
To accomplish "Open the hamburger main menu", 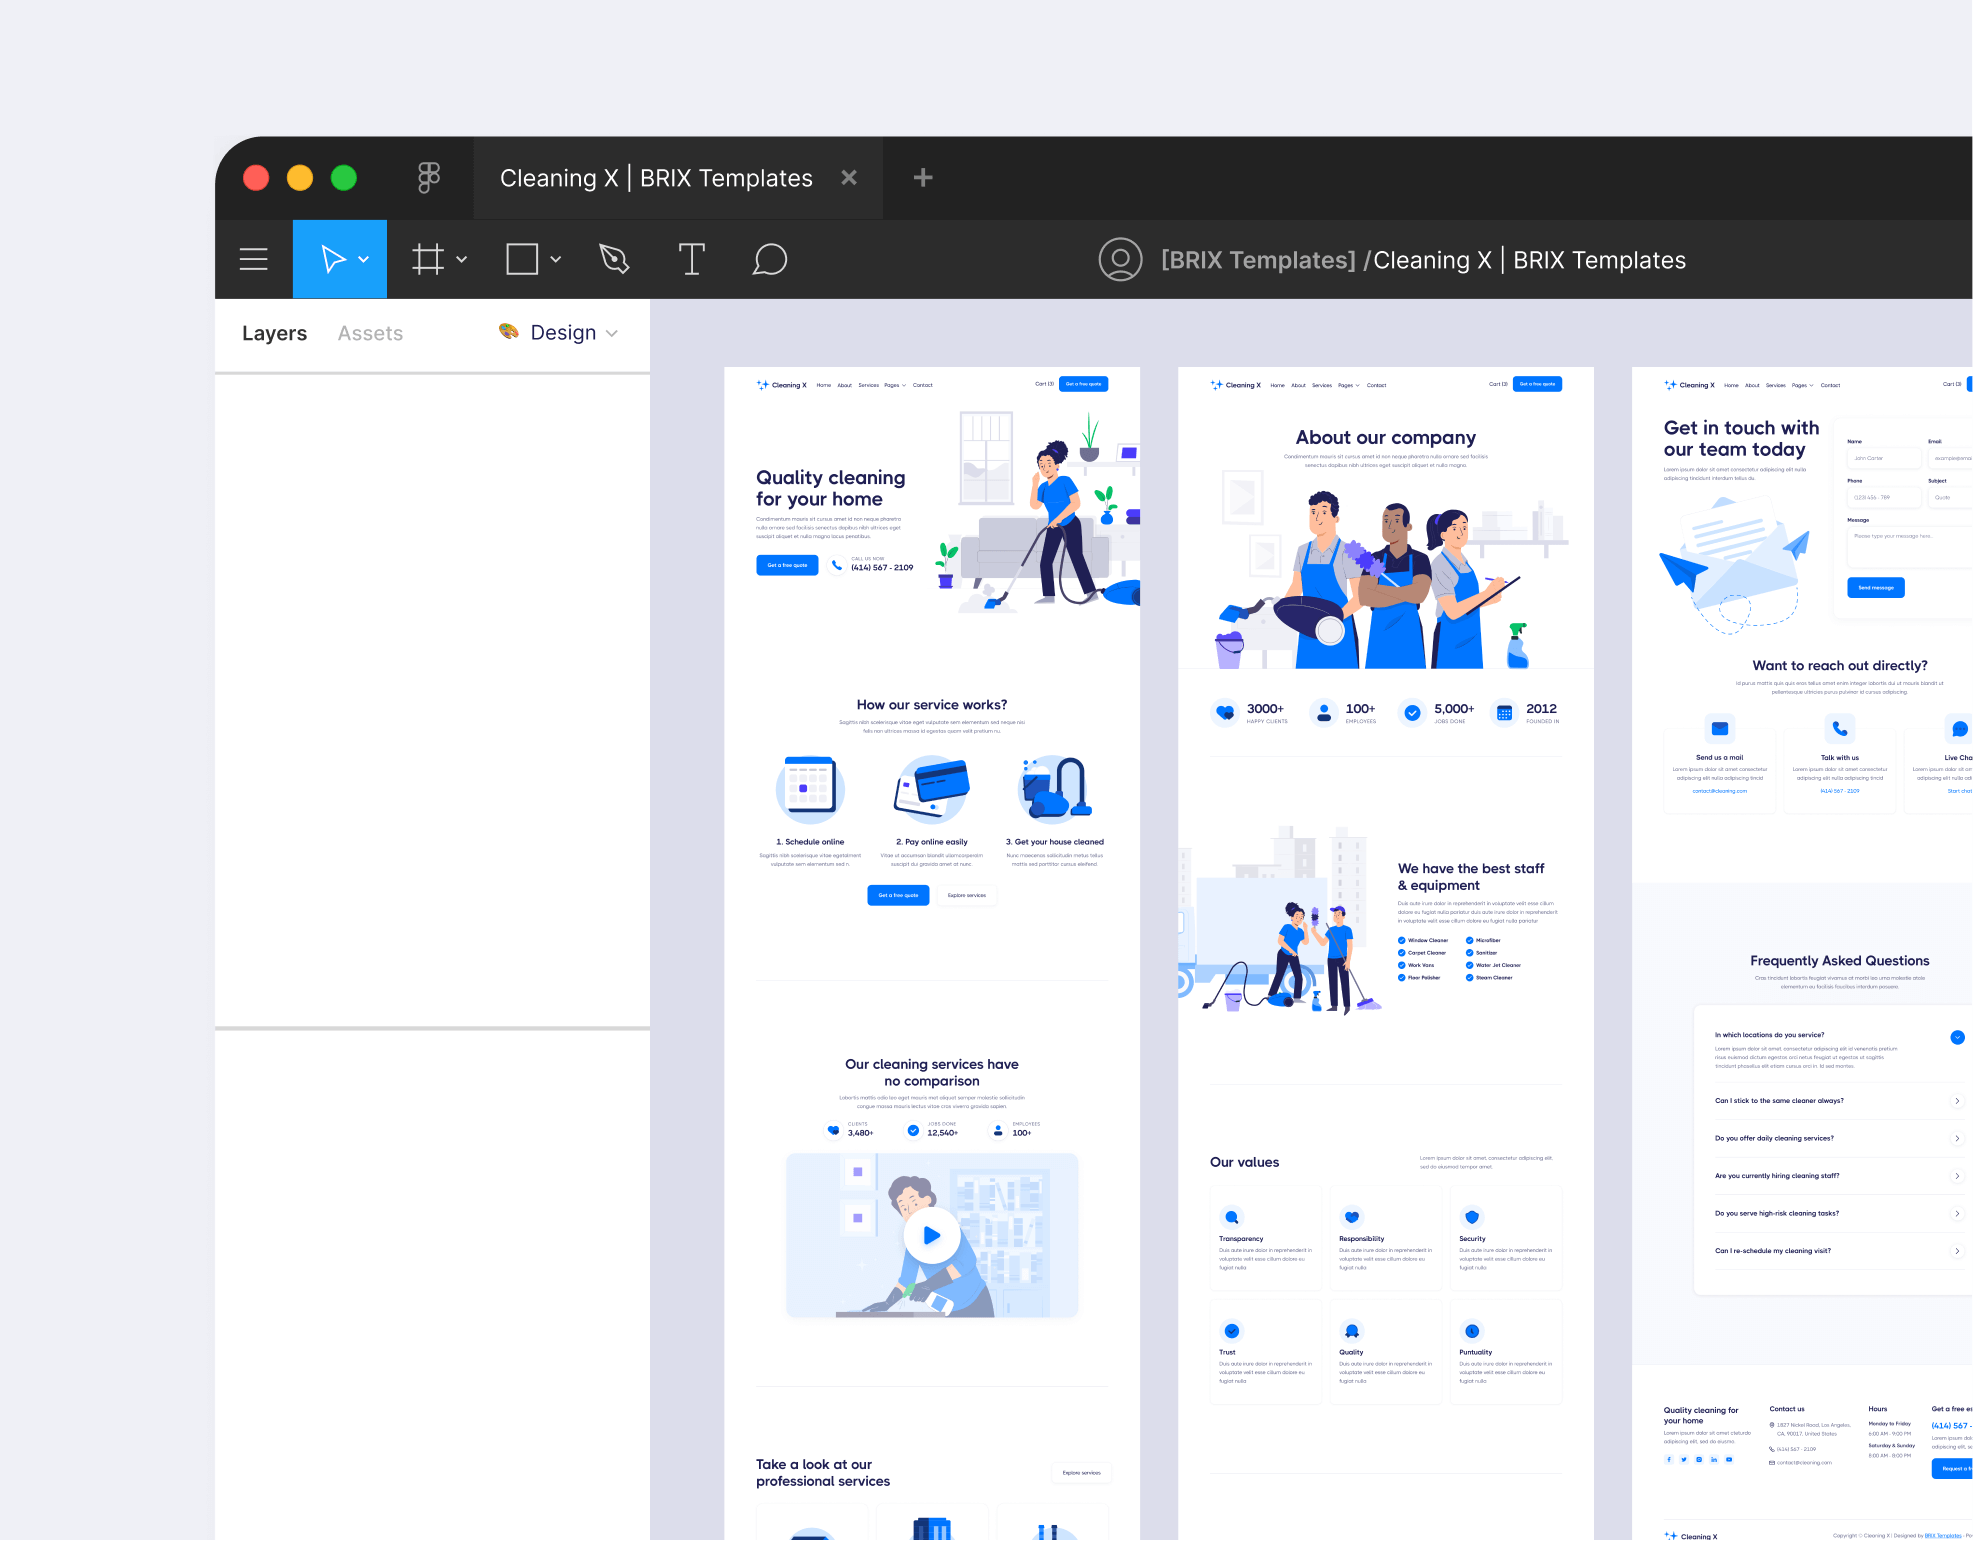I will click(x=253, y=259).
